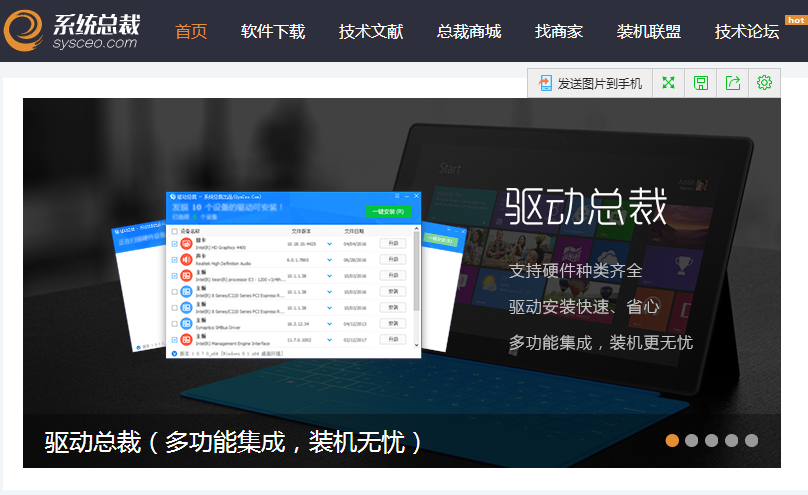Go to the 技术文献 section
The image size is (808, 495).
[371, 31]
